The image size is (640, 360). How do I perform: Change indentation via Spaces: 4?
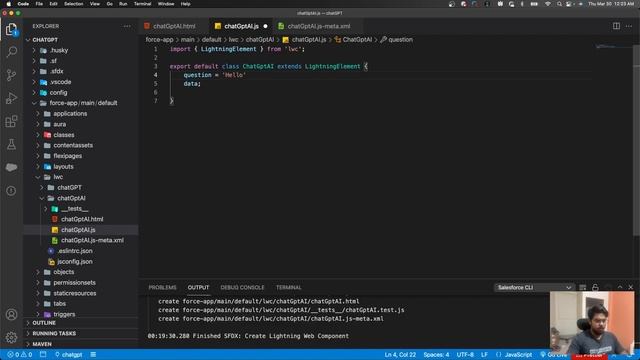(436, 355)
